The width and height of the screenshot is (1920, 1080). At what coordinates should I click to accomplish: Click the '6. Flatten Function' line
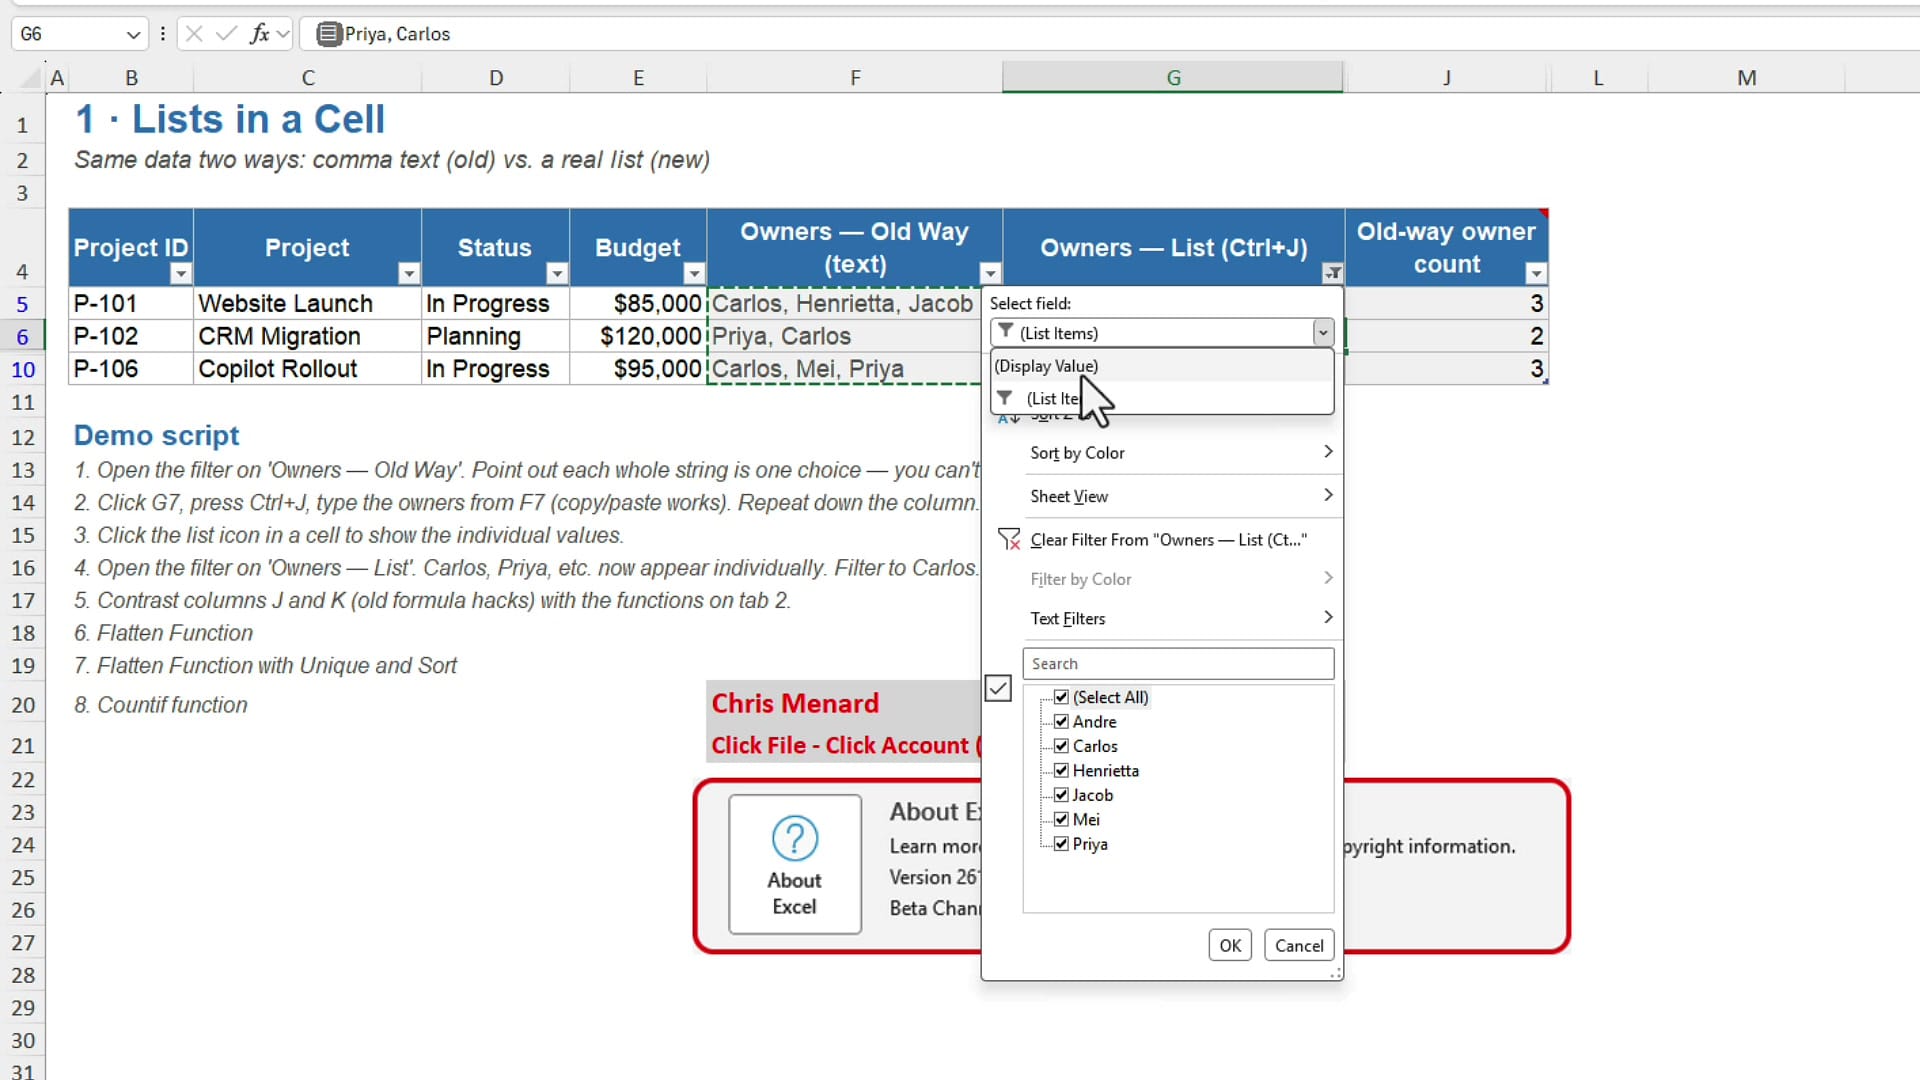(x=163, y=633)
